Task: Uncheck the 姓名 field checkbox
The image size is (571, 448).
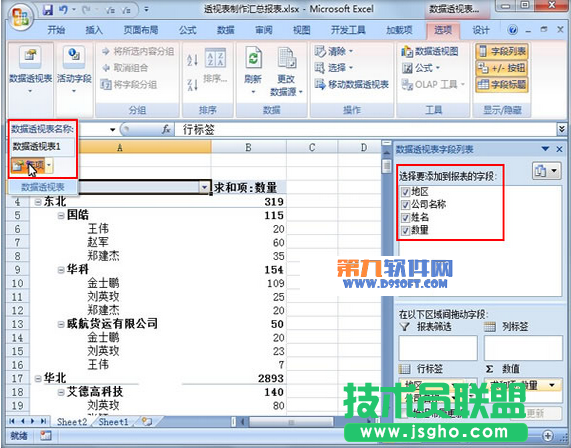Action: pos(405,217)
